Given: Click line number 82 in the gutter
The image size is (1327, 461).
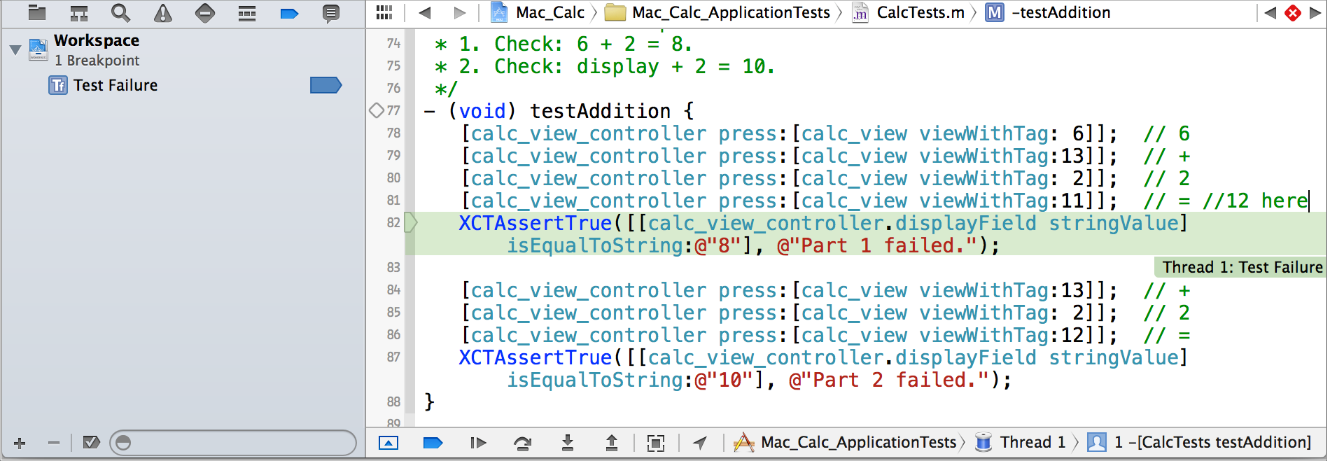Looking at the screenshot, I should coord(392,223).
